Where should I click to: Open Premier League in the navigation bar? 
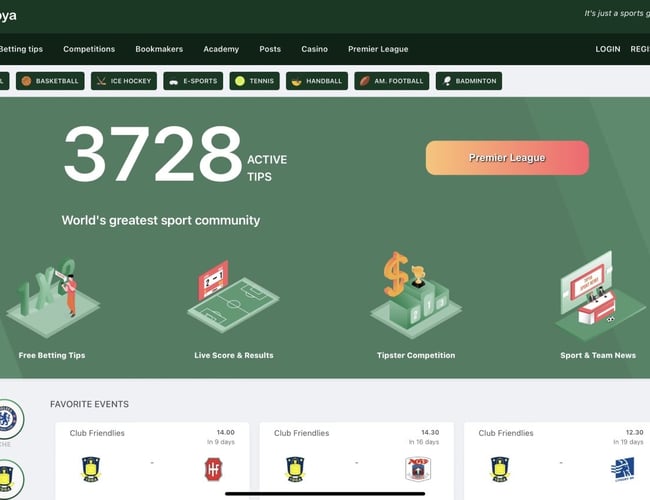(378, 49)
